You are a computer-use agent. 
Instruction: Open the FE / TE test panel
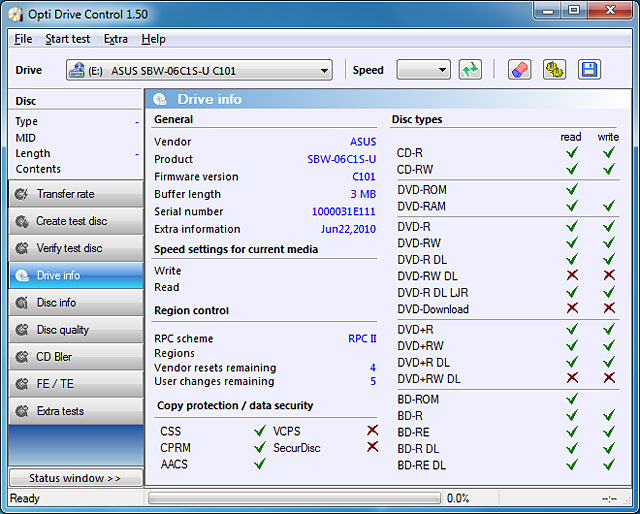coord(76,384)
